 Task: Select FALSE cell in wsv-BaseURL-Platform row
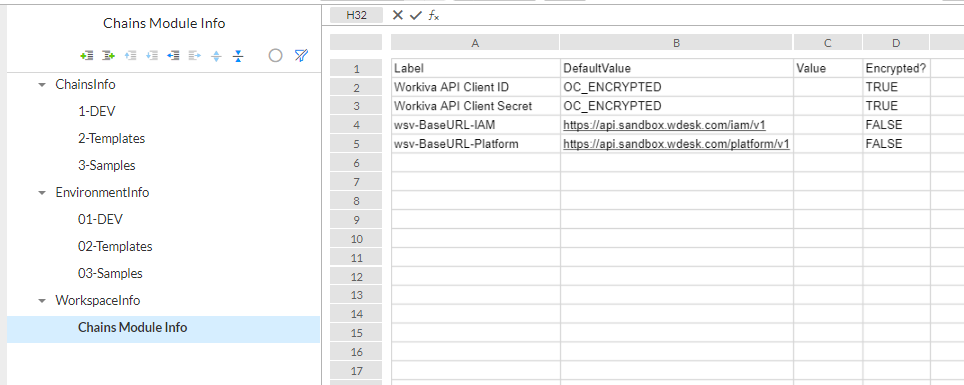[896, 144]
